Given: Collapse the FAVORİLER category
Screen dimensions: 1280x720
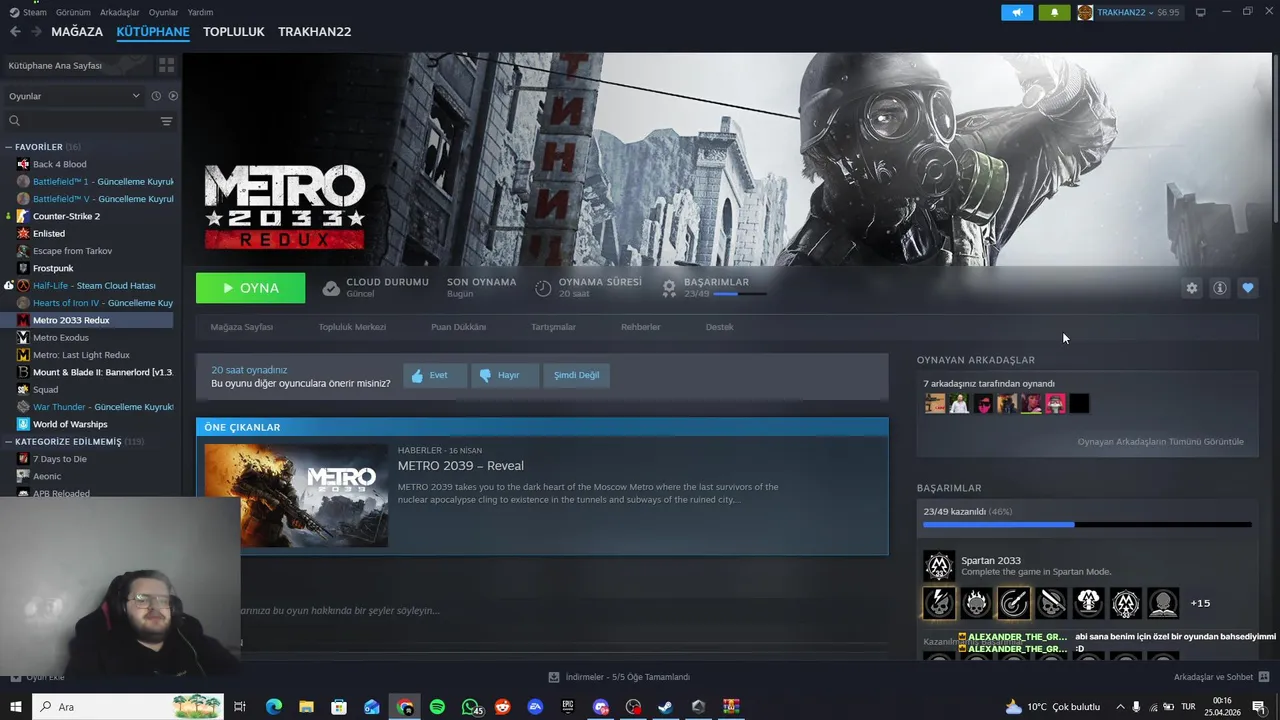Looking at the screenshot, I should pyautogui.click(x=8, y=147).
